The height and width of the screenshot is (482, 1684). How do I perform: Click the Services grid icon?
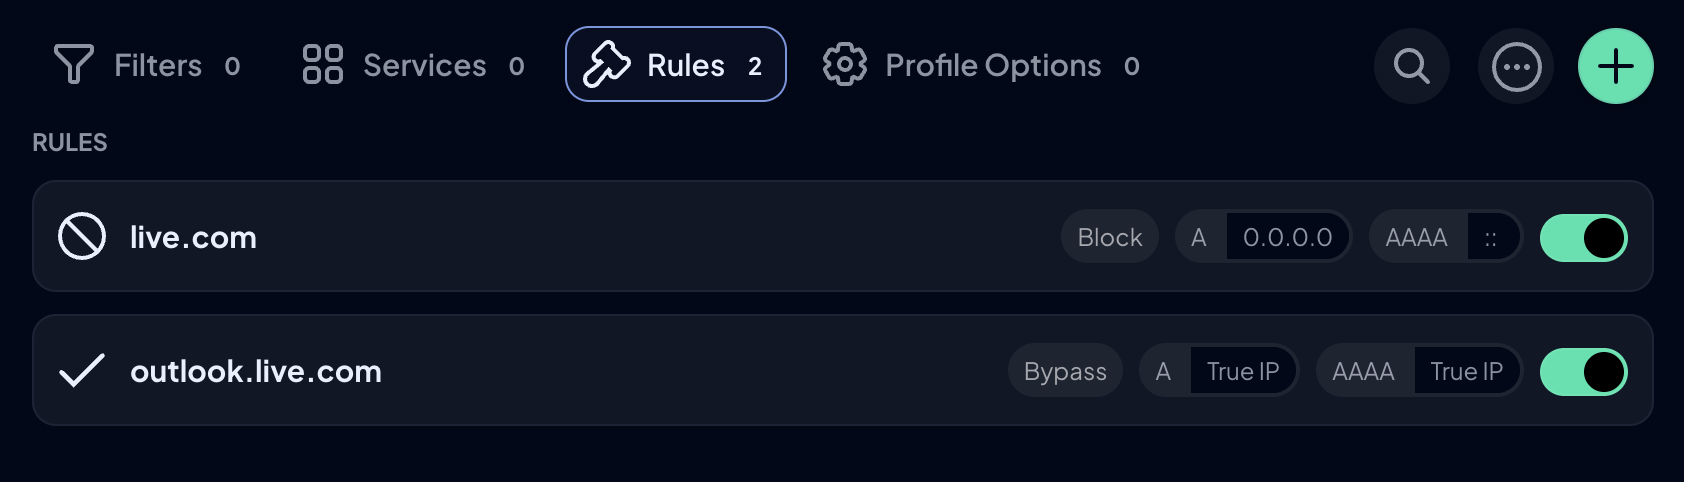pos(323,65)
